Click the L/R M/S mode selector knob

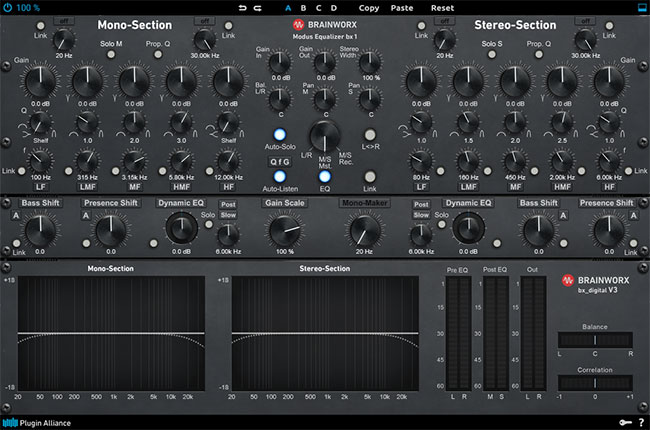pos(325,136)
